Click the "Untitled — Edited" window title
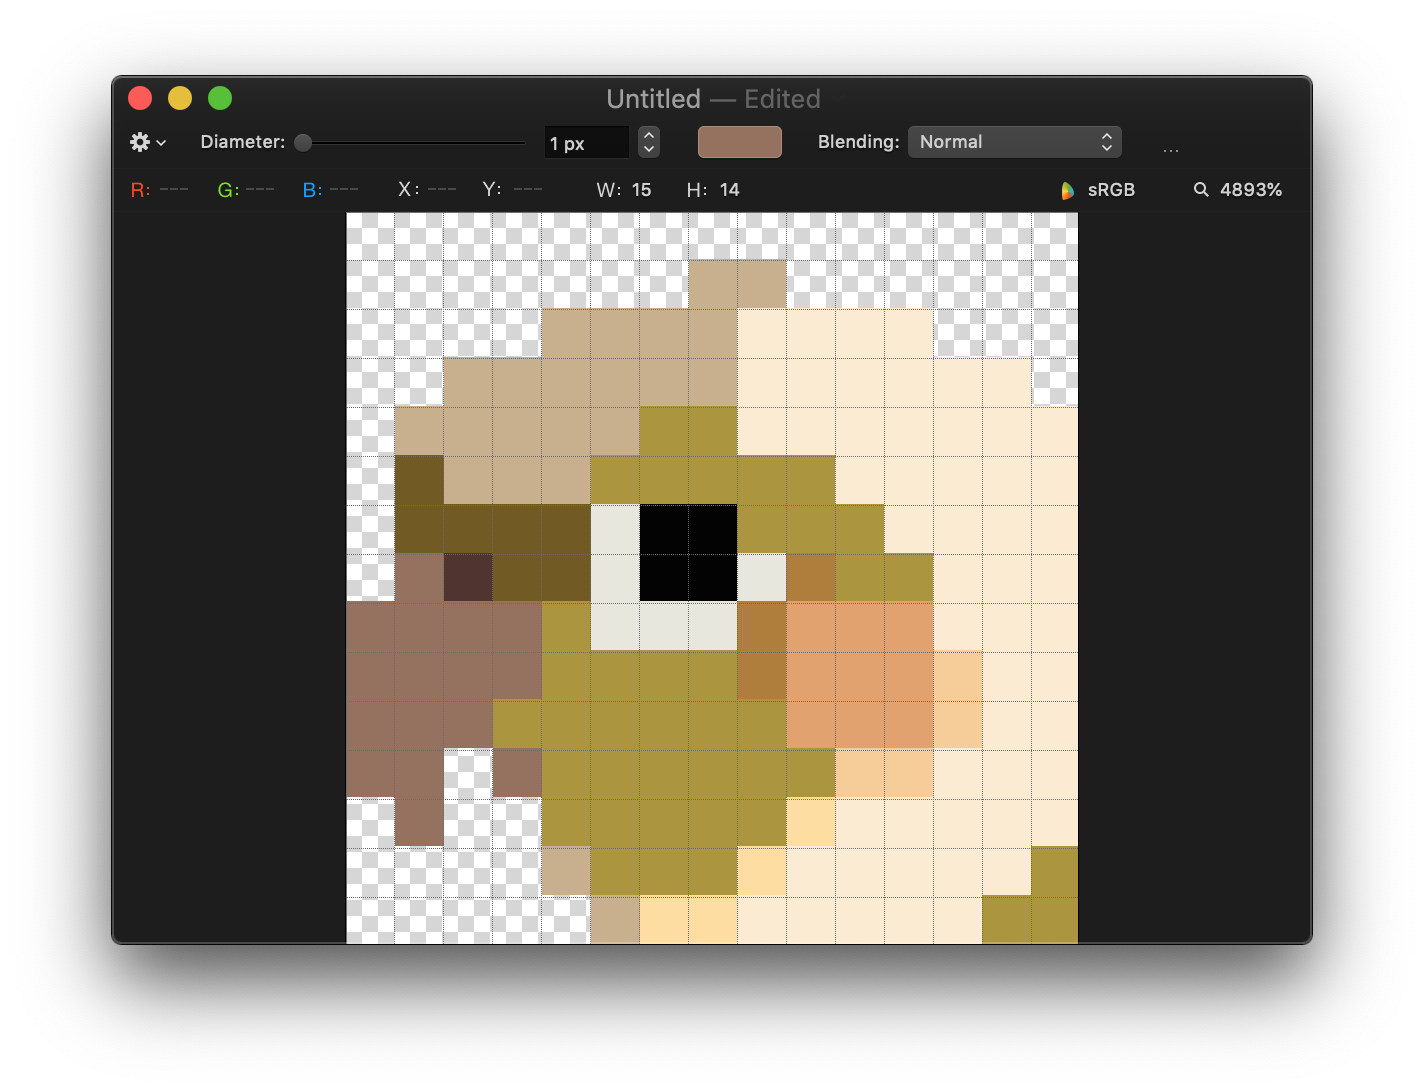Screen dimensions: 1424x1092 click(x=713, y=99)
